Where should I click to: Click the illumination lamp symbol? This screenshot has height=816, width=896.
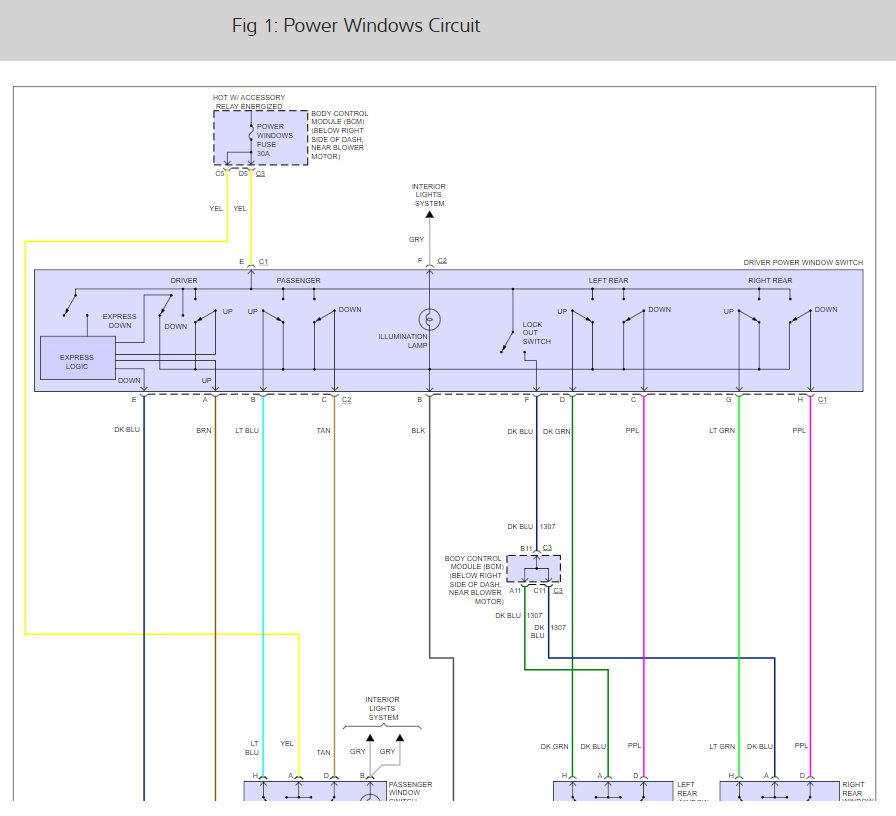[x=430, y=320]
